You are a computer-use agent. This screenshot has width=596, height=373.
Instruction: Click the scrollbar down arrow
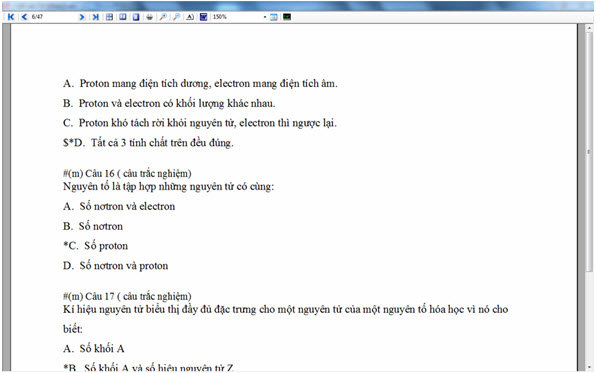(x=589, y=367)
